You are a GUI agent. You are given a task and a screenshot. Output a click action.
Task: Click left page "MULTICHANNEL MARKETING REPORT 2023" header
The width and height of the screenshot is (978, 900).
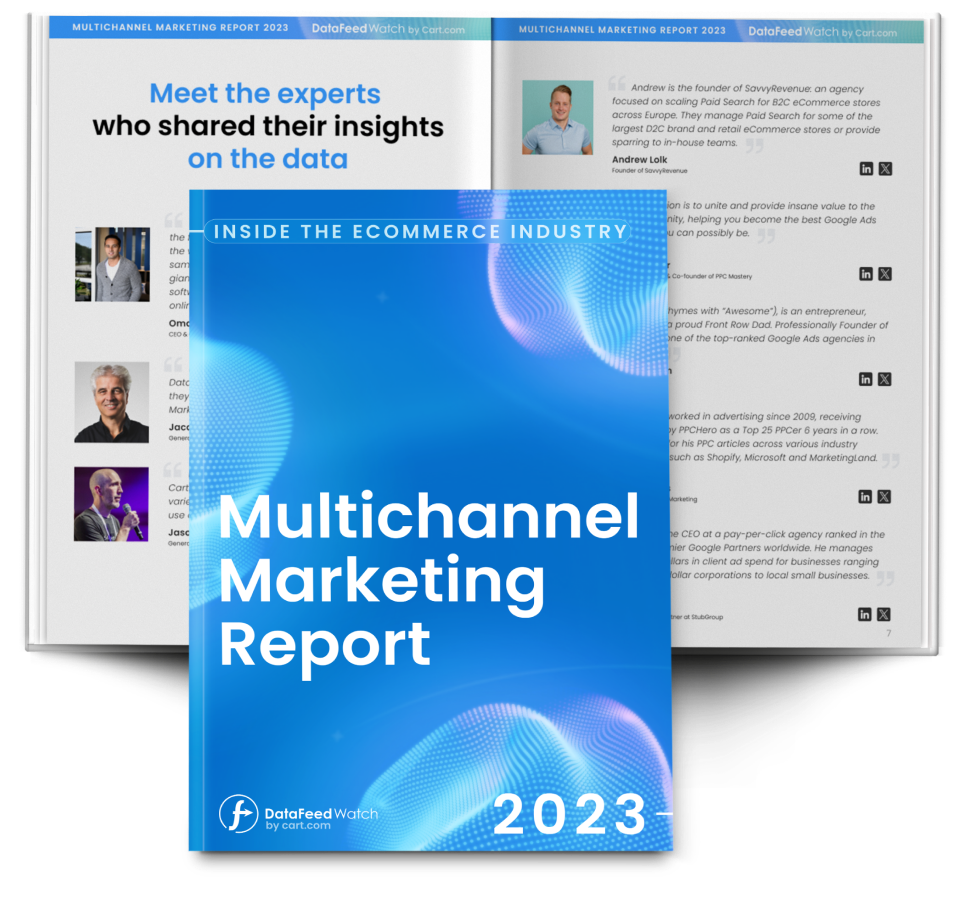click(x=180, y=27)
